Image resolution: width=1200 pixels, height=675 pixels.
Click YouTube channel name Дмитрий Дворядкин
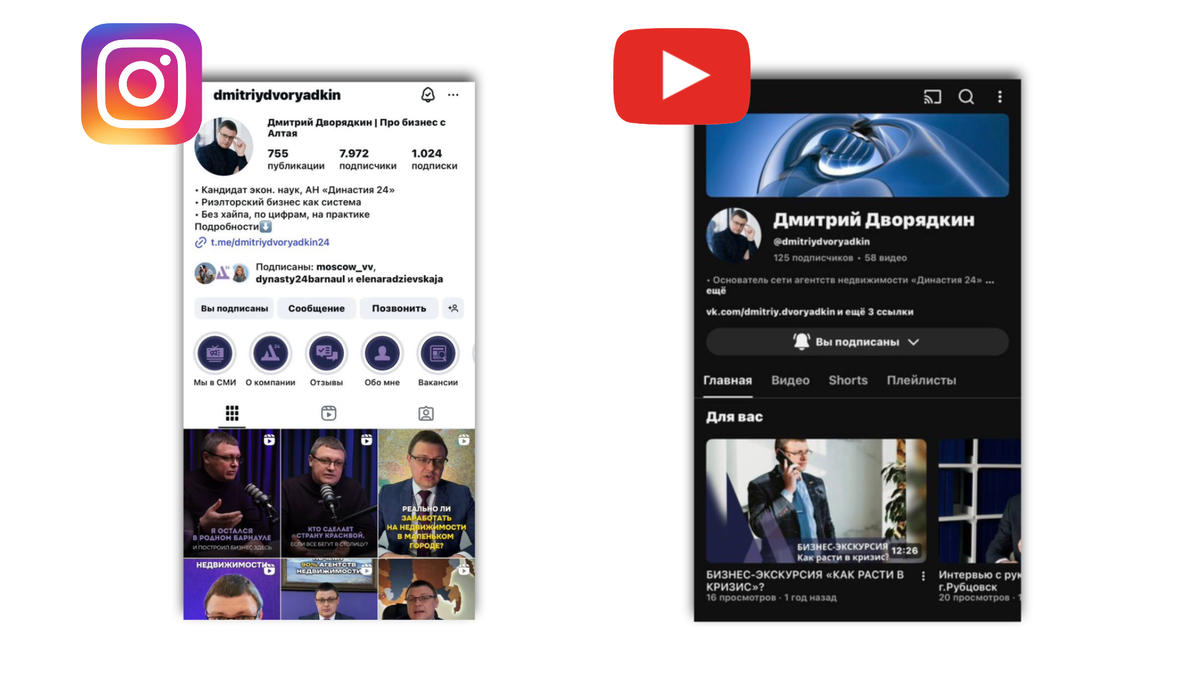click(873, 220)
